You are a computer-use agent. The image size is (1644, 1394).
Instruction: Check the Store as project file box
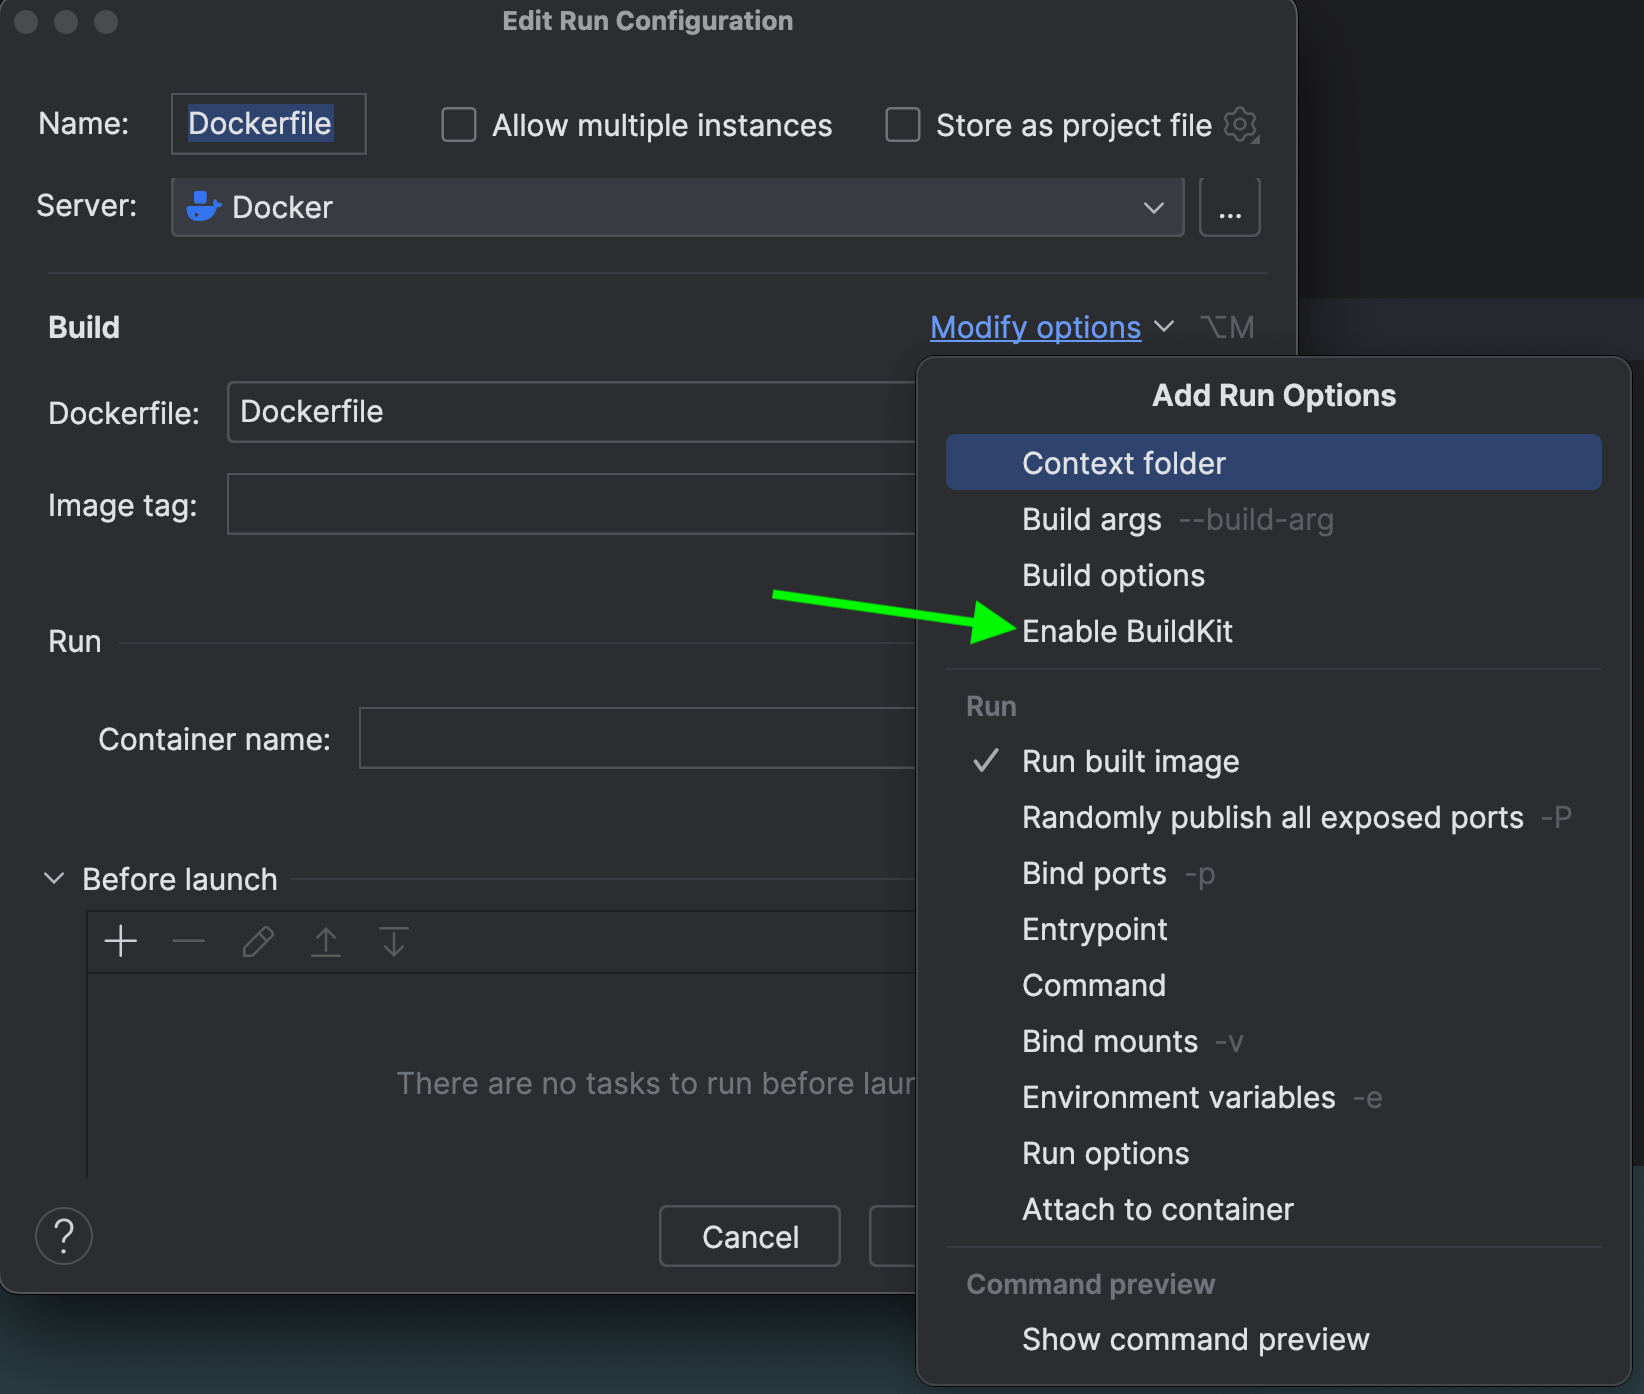pos(903,125)
